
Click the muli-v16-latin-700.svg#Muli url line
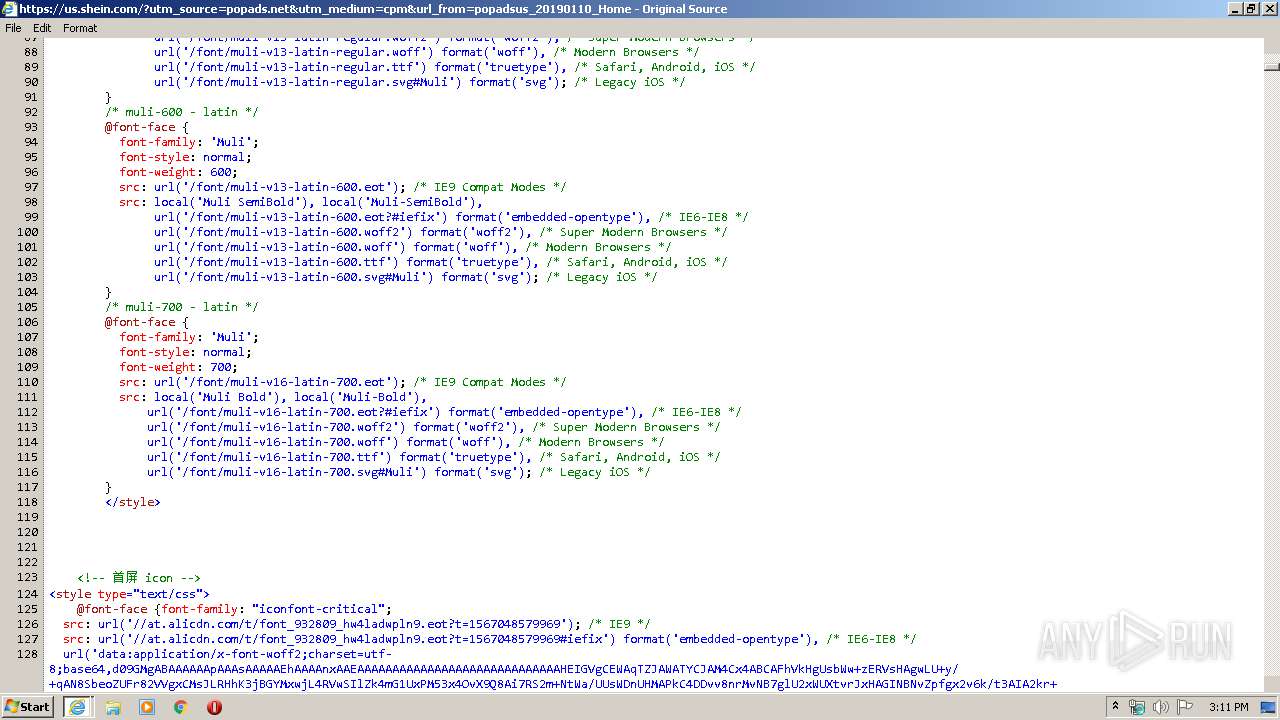pyautogui.click(x=398, y=472)
